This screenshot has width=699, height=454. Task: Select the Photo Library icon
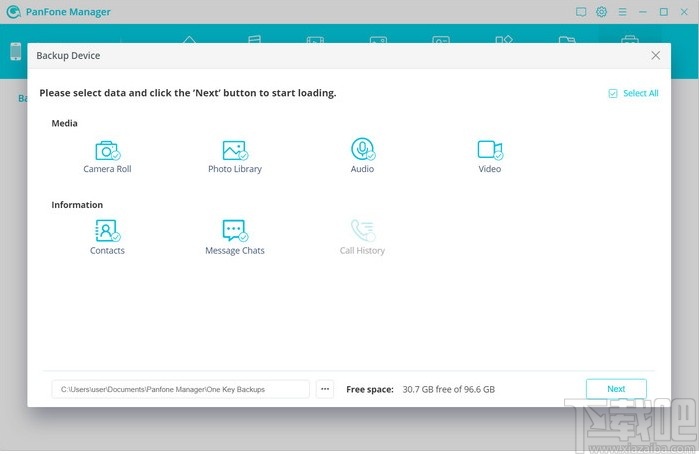tap(235, 150)
